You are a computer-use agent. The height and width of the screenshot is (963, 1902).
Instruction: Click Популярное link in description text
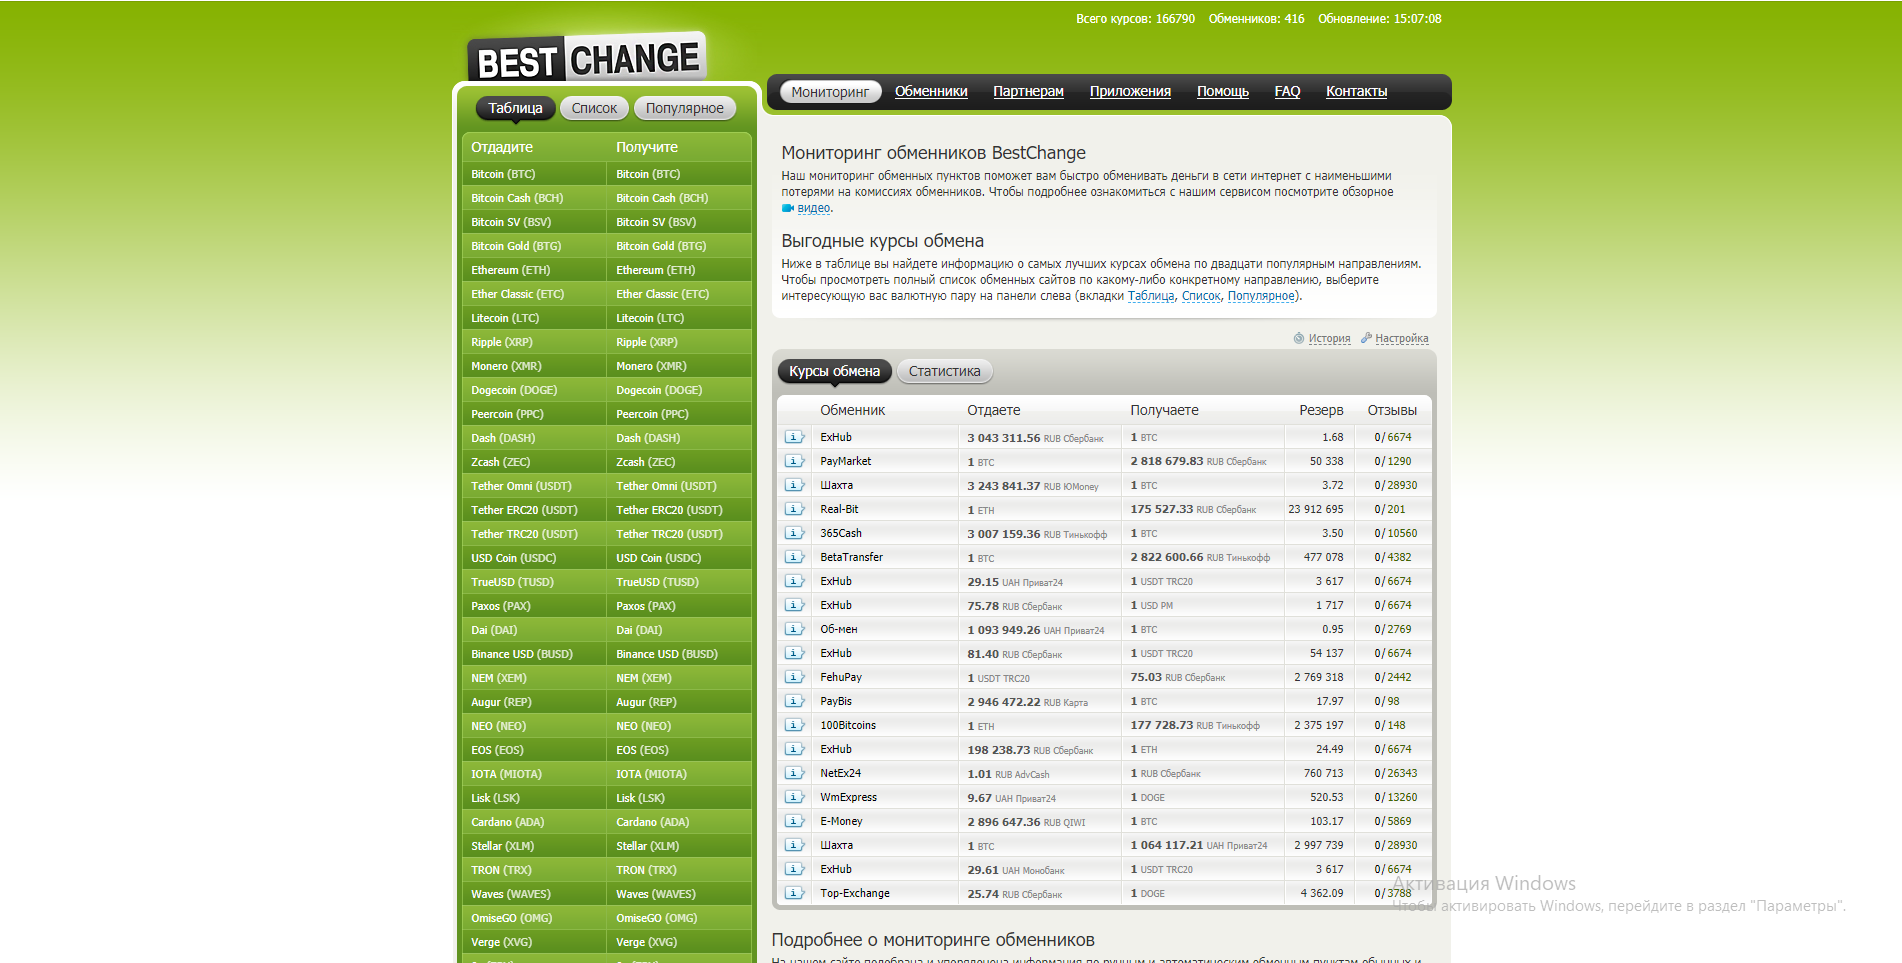click(x=1261, y=296)
